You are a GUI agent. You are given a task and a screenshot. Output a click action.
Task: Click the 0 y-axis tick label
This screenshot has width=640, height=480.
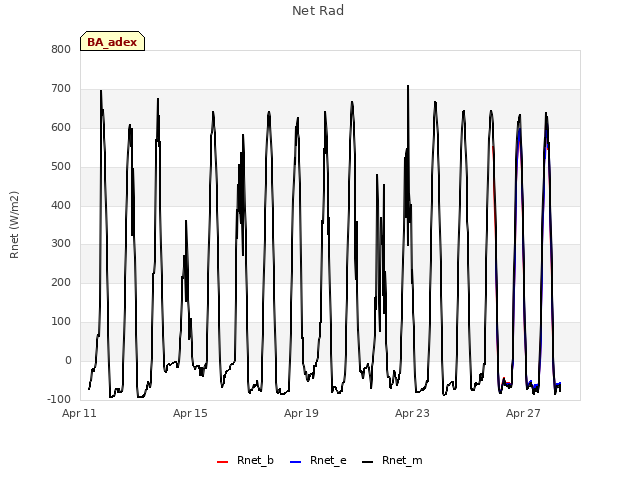click(x=68, y=360)
